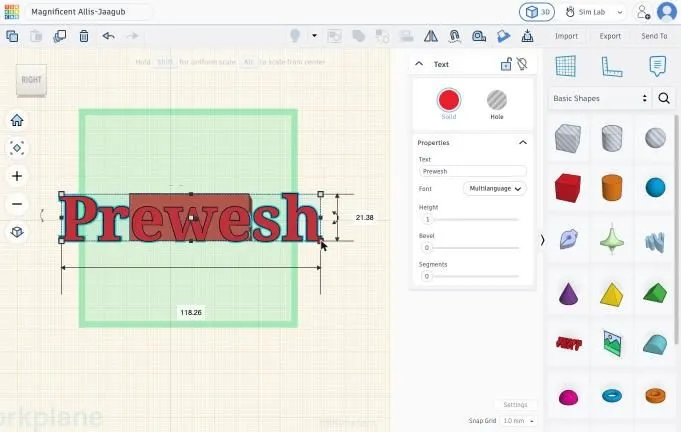681x432 pixels.
Task: Click the Fit all in view icon
Action: pos(17,148)
